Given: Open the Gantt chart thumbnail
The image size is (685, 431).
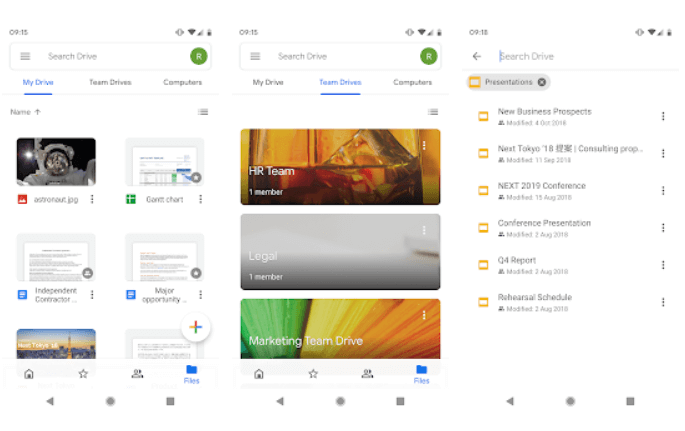Looking at the screenshot, I should (x=164, y=162).
